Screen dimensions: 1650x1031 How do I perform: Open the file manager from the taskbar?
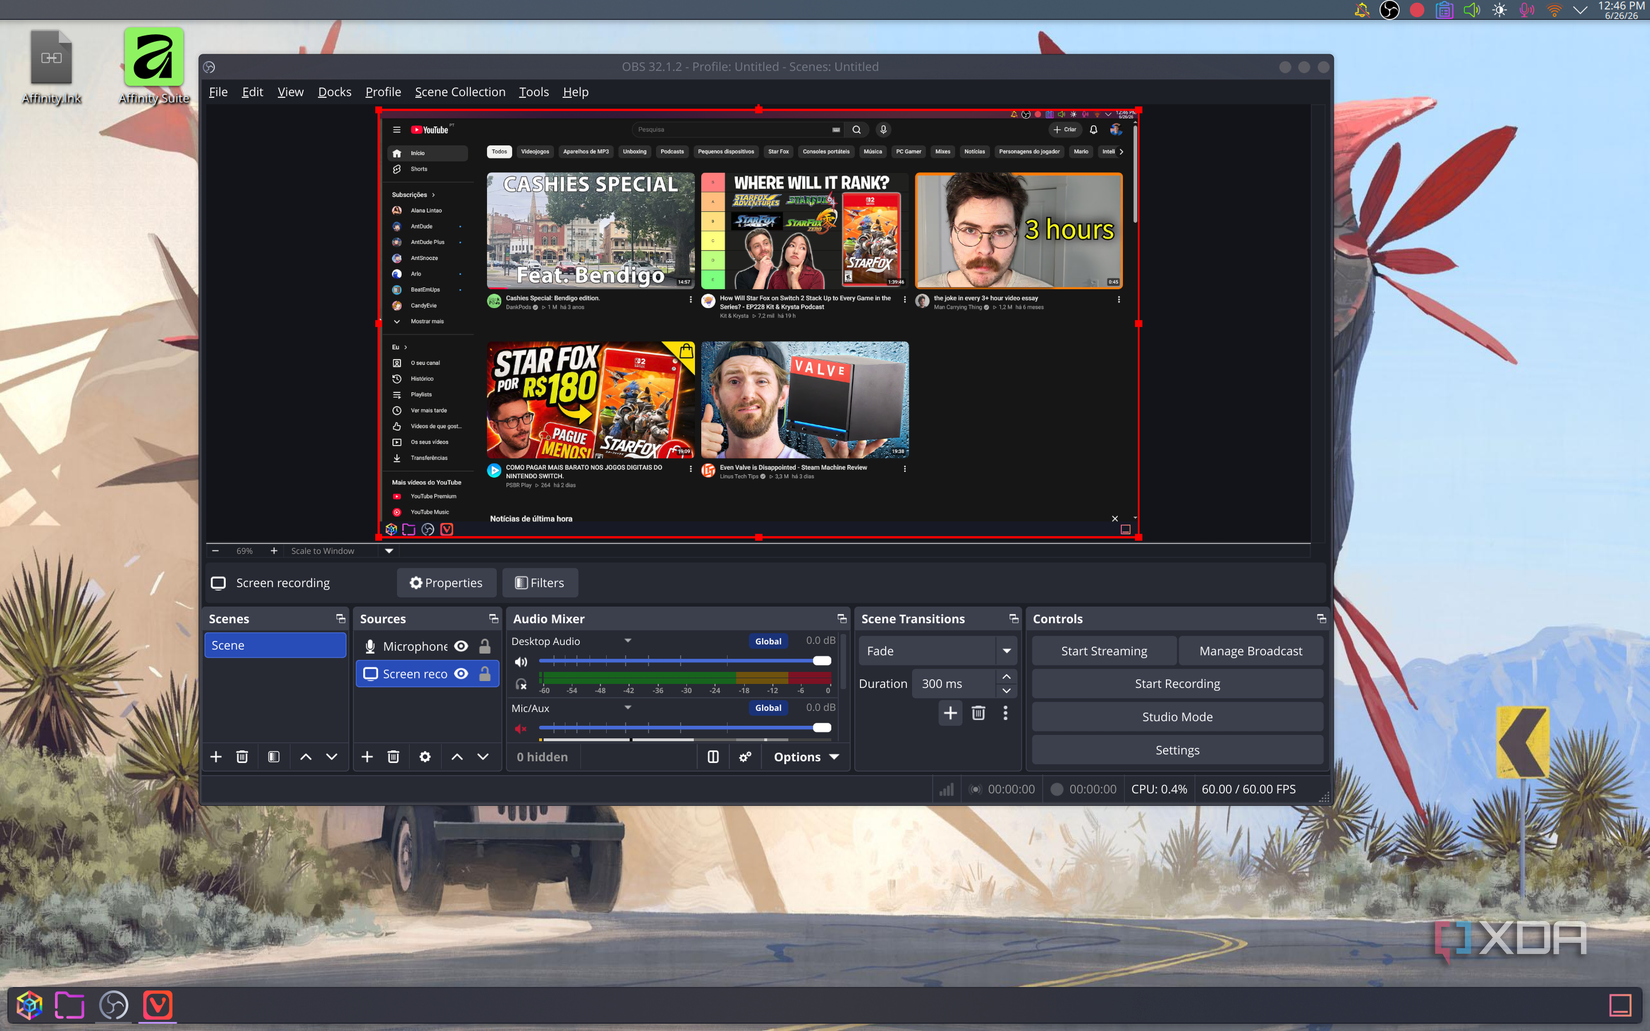click(x=69, y=1005)
